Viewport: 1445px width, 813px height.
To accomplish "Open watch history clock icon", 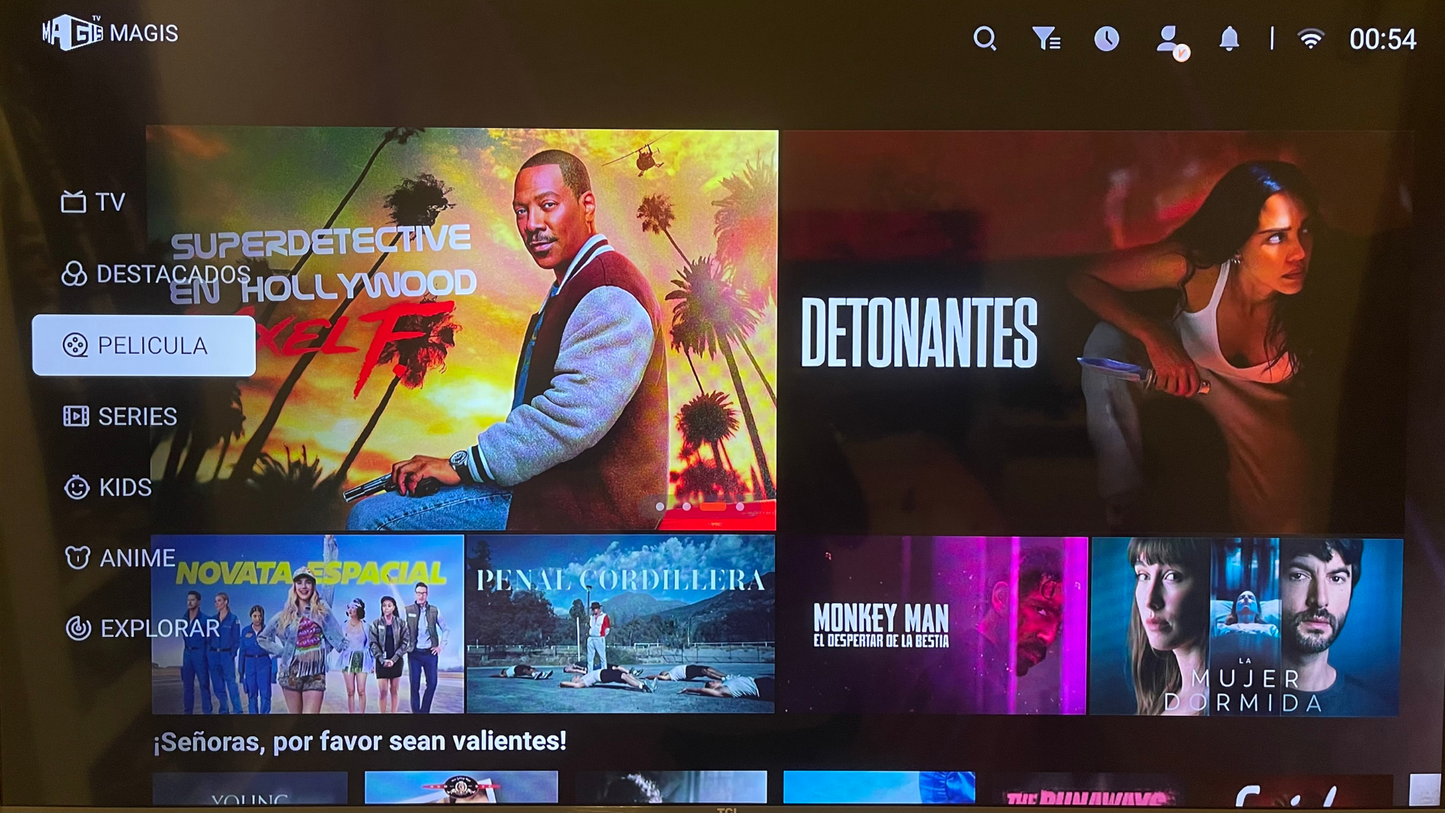I will (1106, 39).
